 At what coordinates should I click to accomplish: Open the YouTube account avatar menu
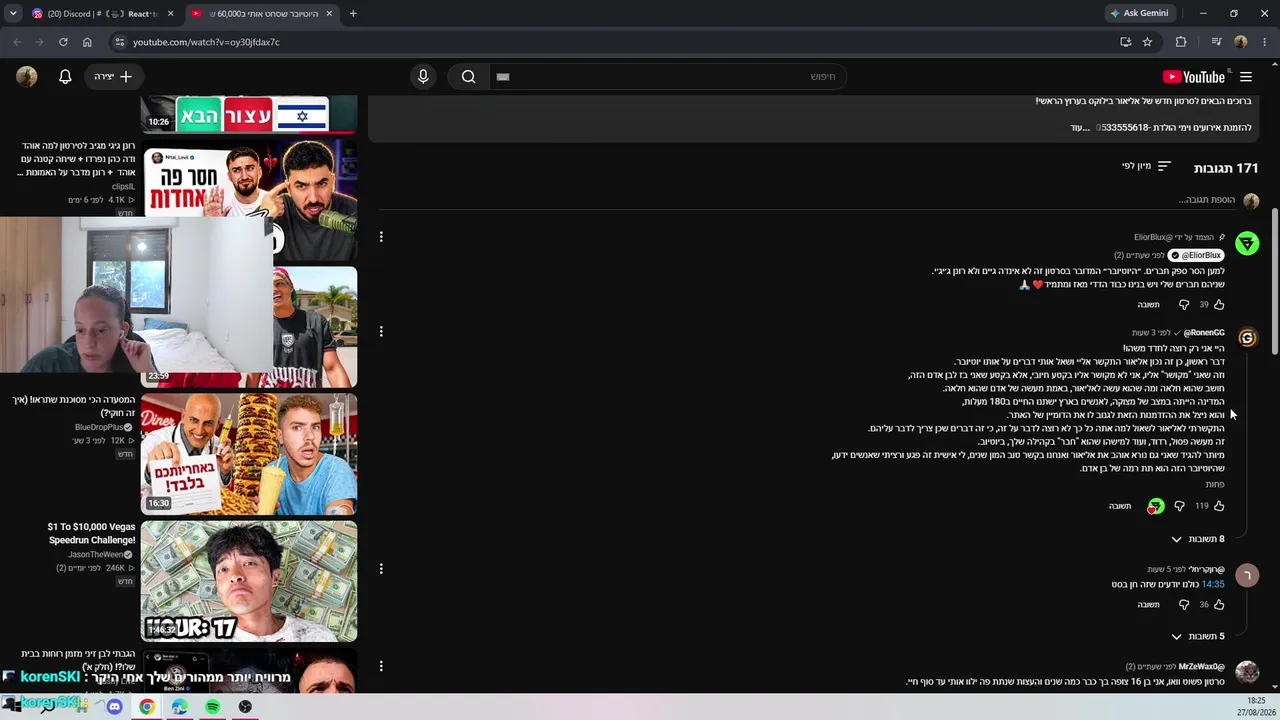[x=27, y=77]
